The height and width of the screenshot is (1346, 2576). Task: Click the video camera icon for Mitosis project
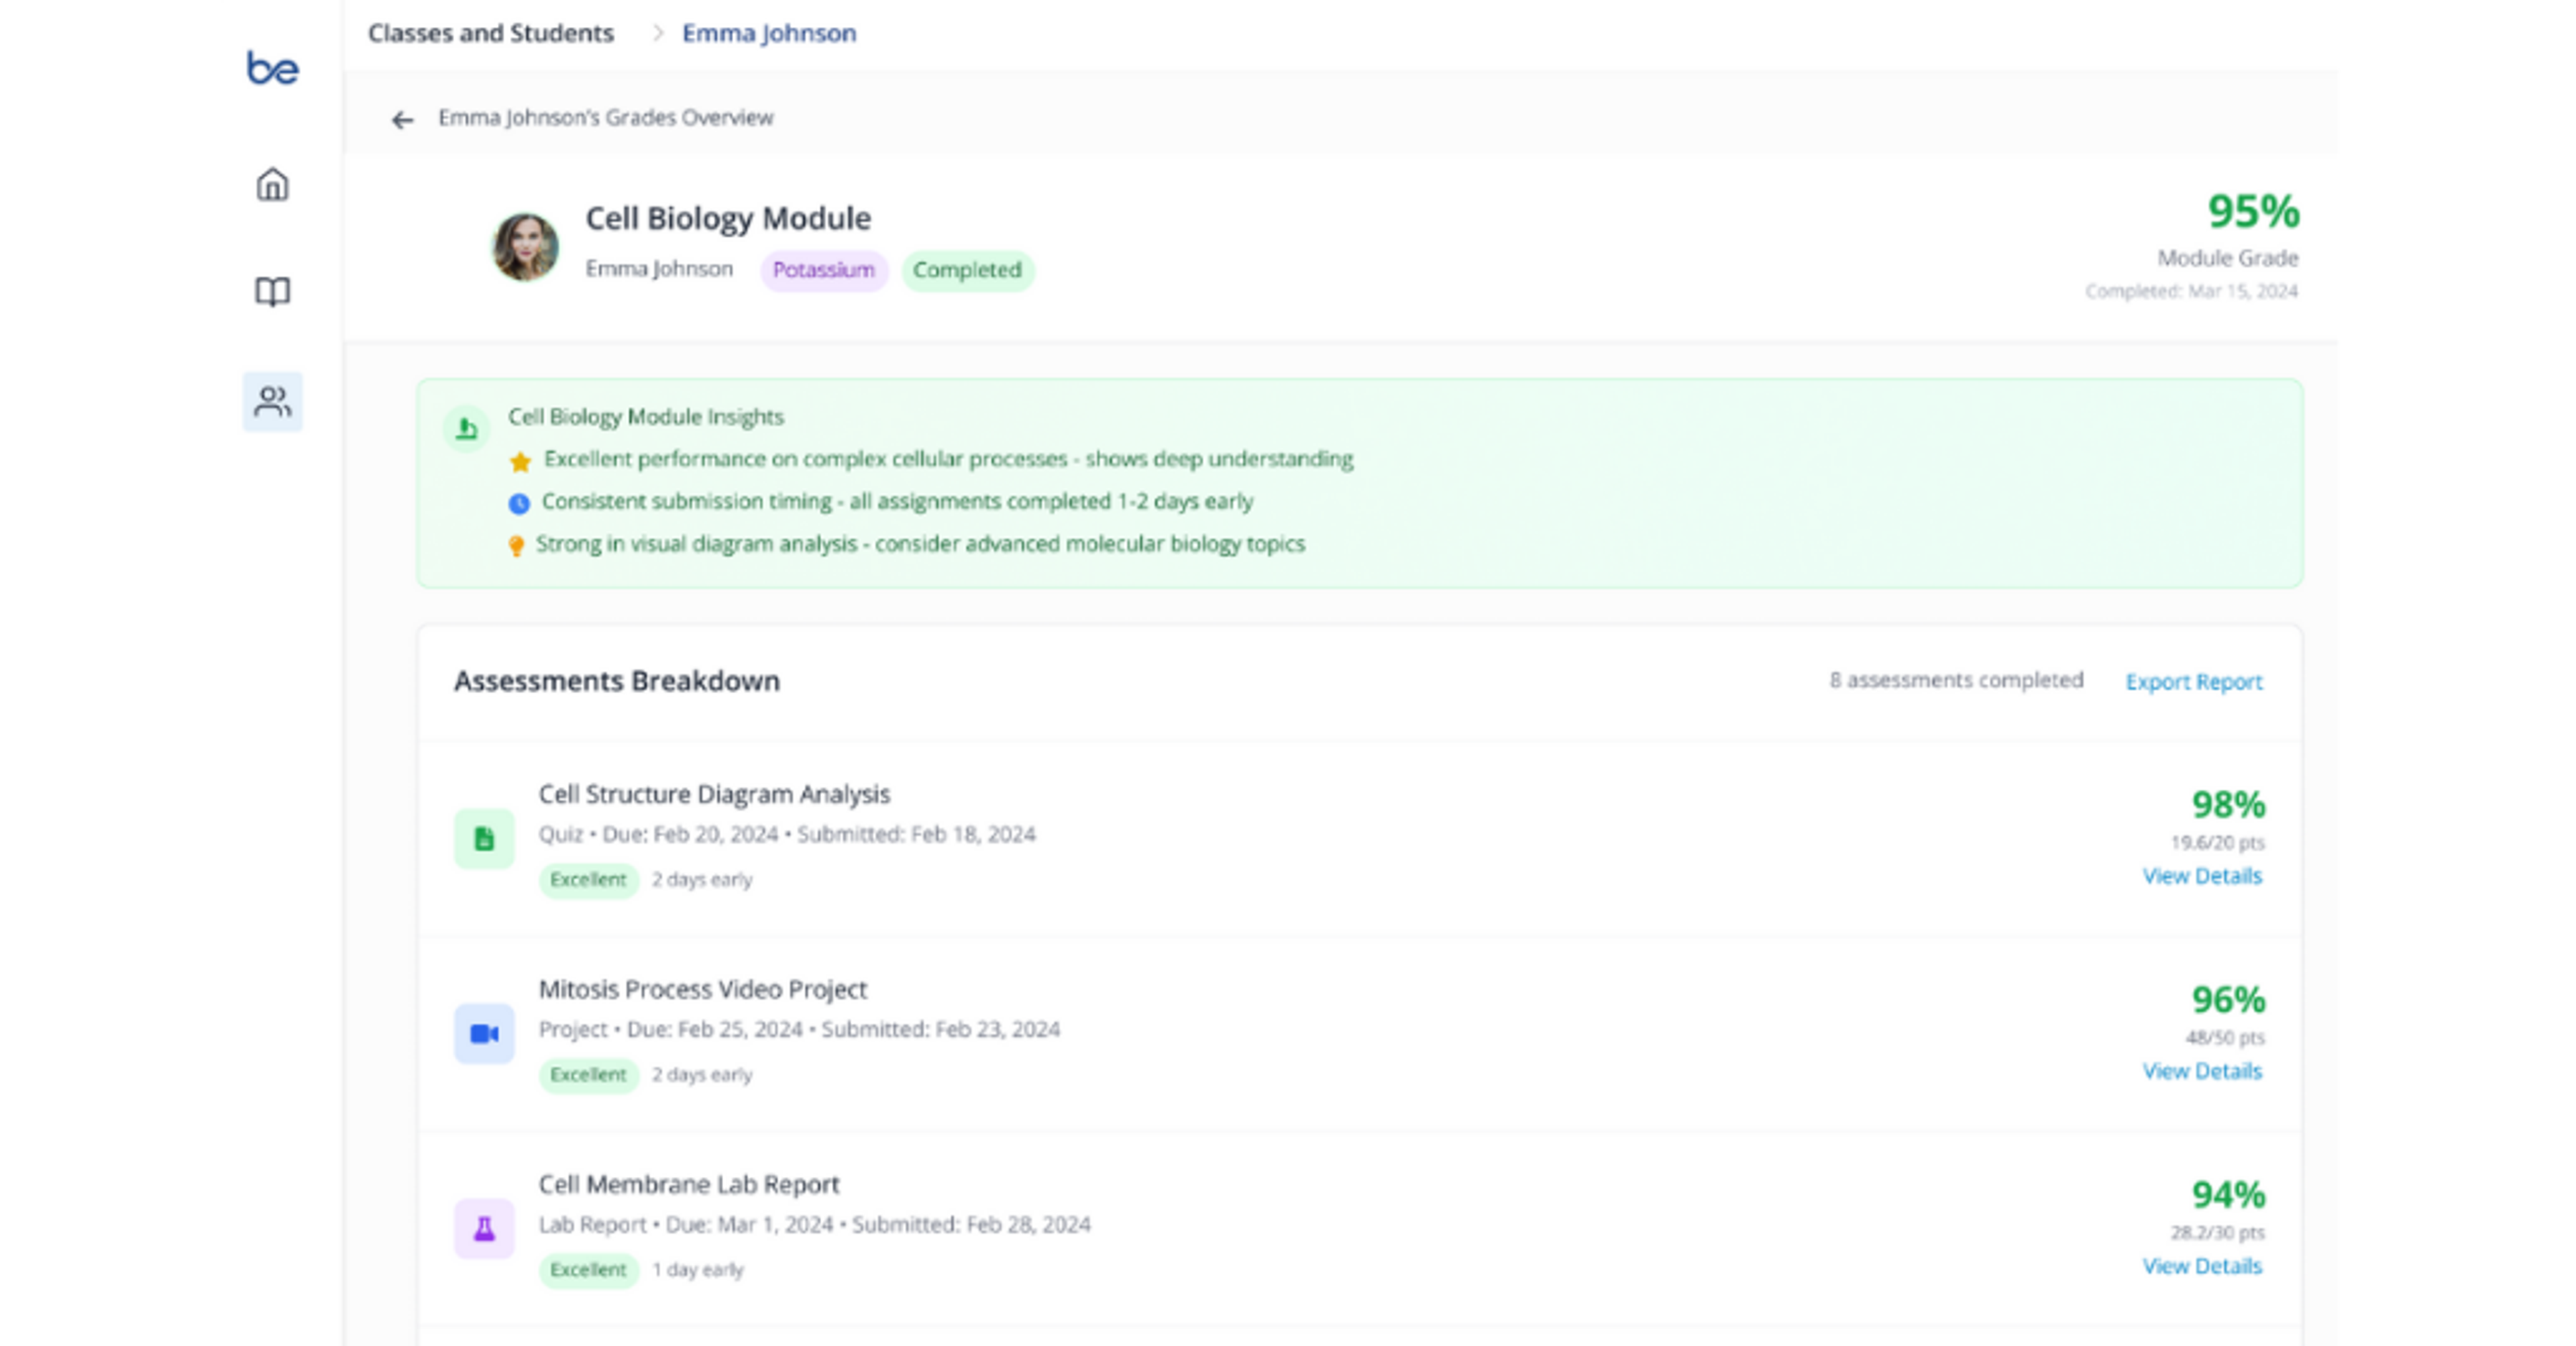point(484,1034)
